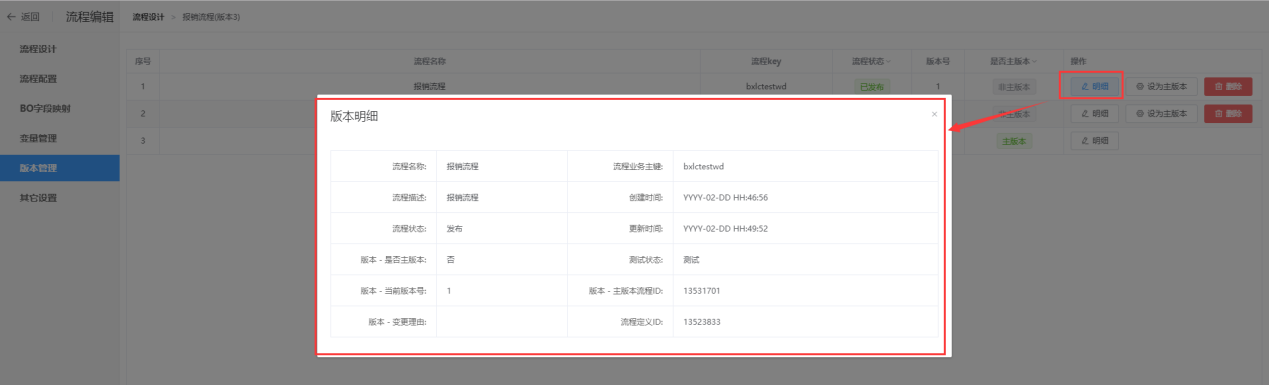Viewport: 1269px width, 385px height.
Task: Select 版本管理 sidebar item
Action: pos(59,168)
